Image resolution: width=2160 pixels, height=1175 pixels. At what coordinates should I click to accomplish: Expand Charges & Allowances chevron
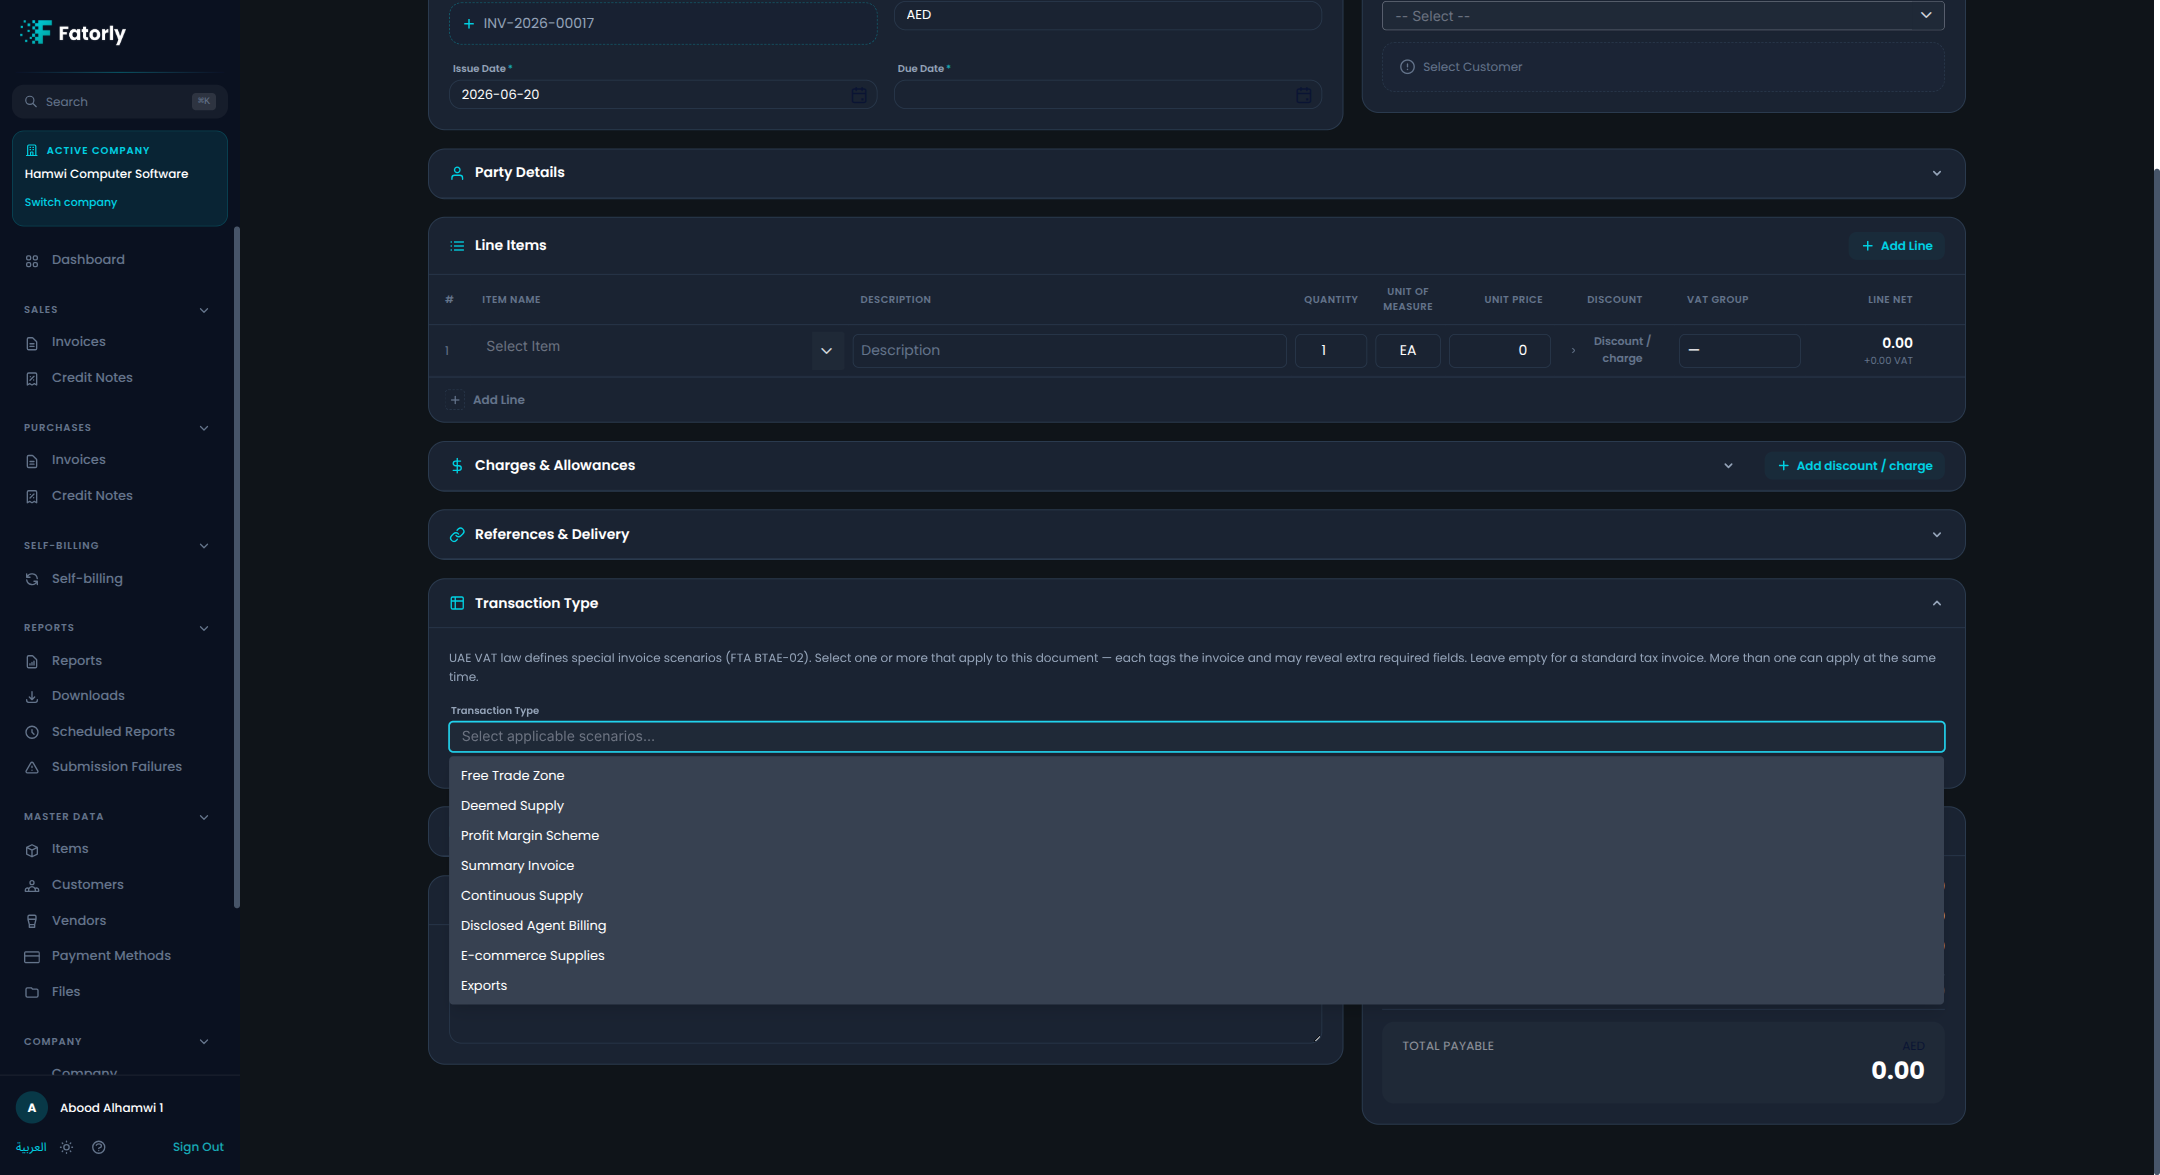tap(1728, 466)
